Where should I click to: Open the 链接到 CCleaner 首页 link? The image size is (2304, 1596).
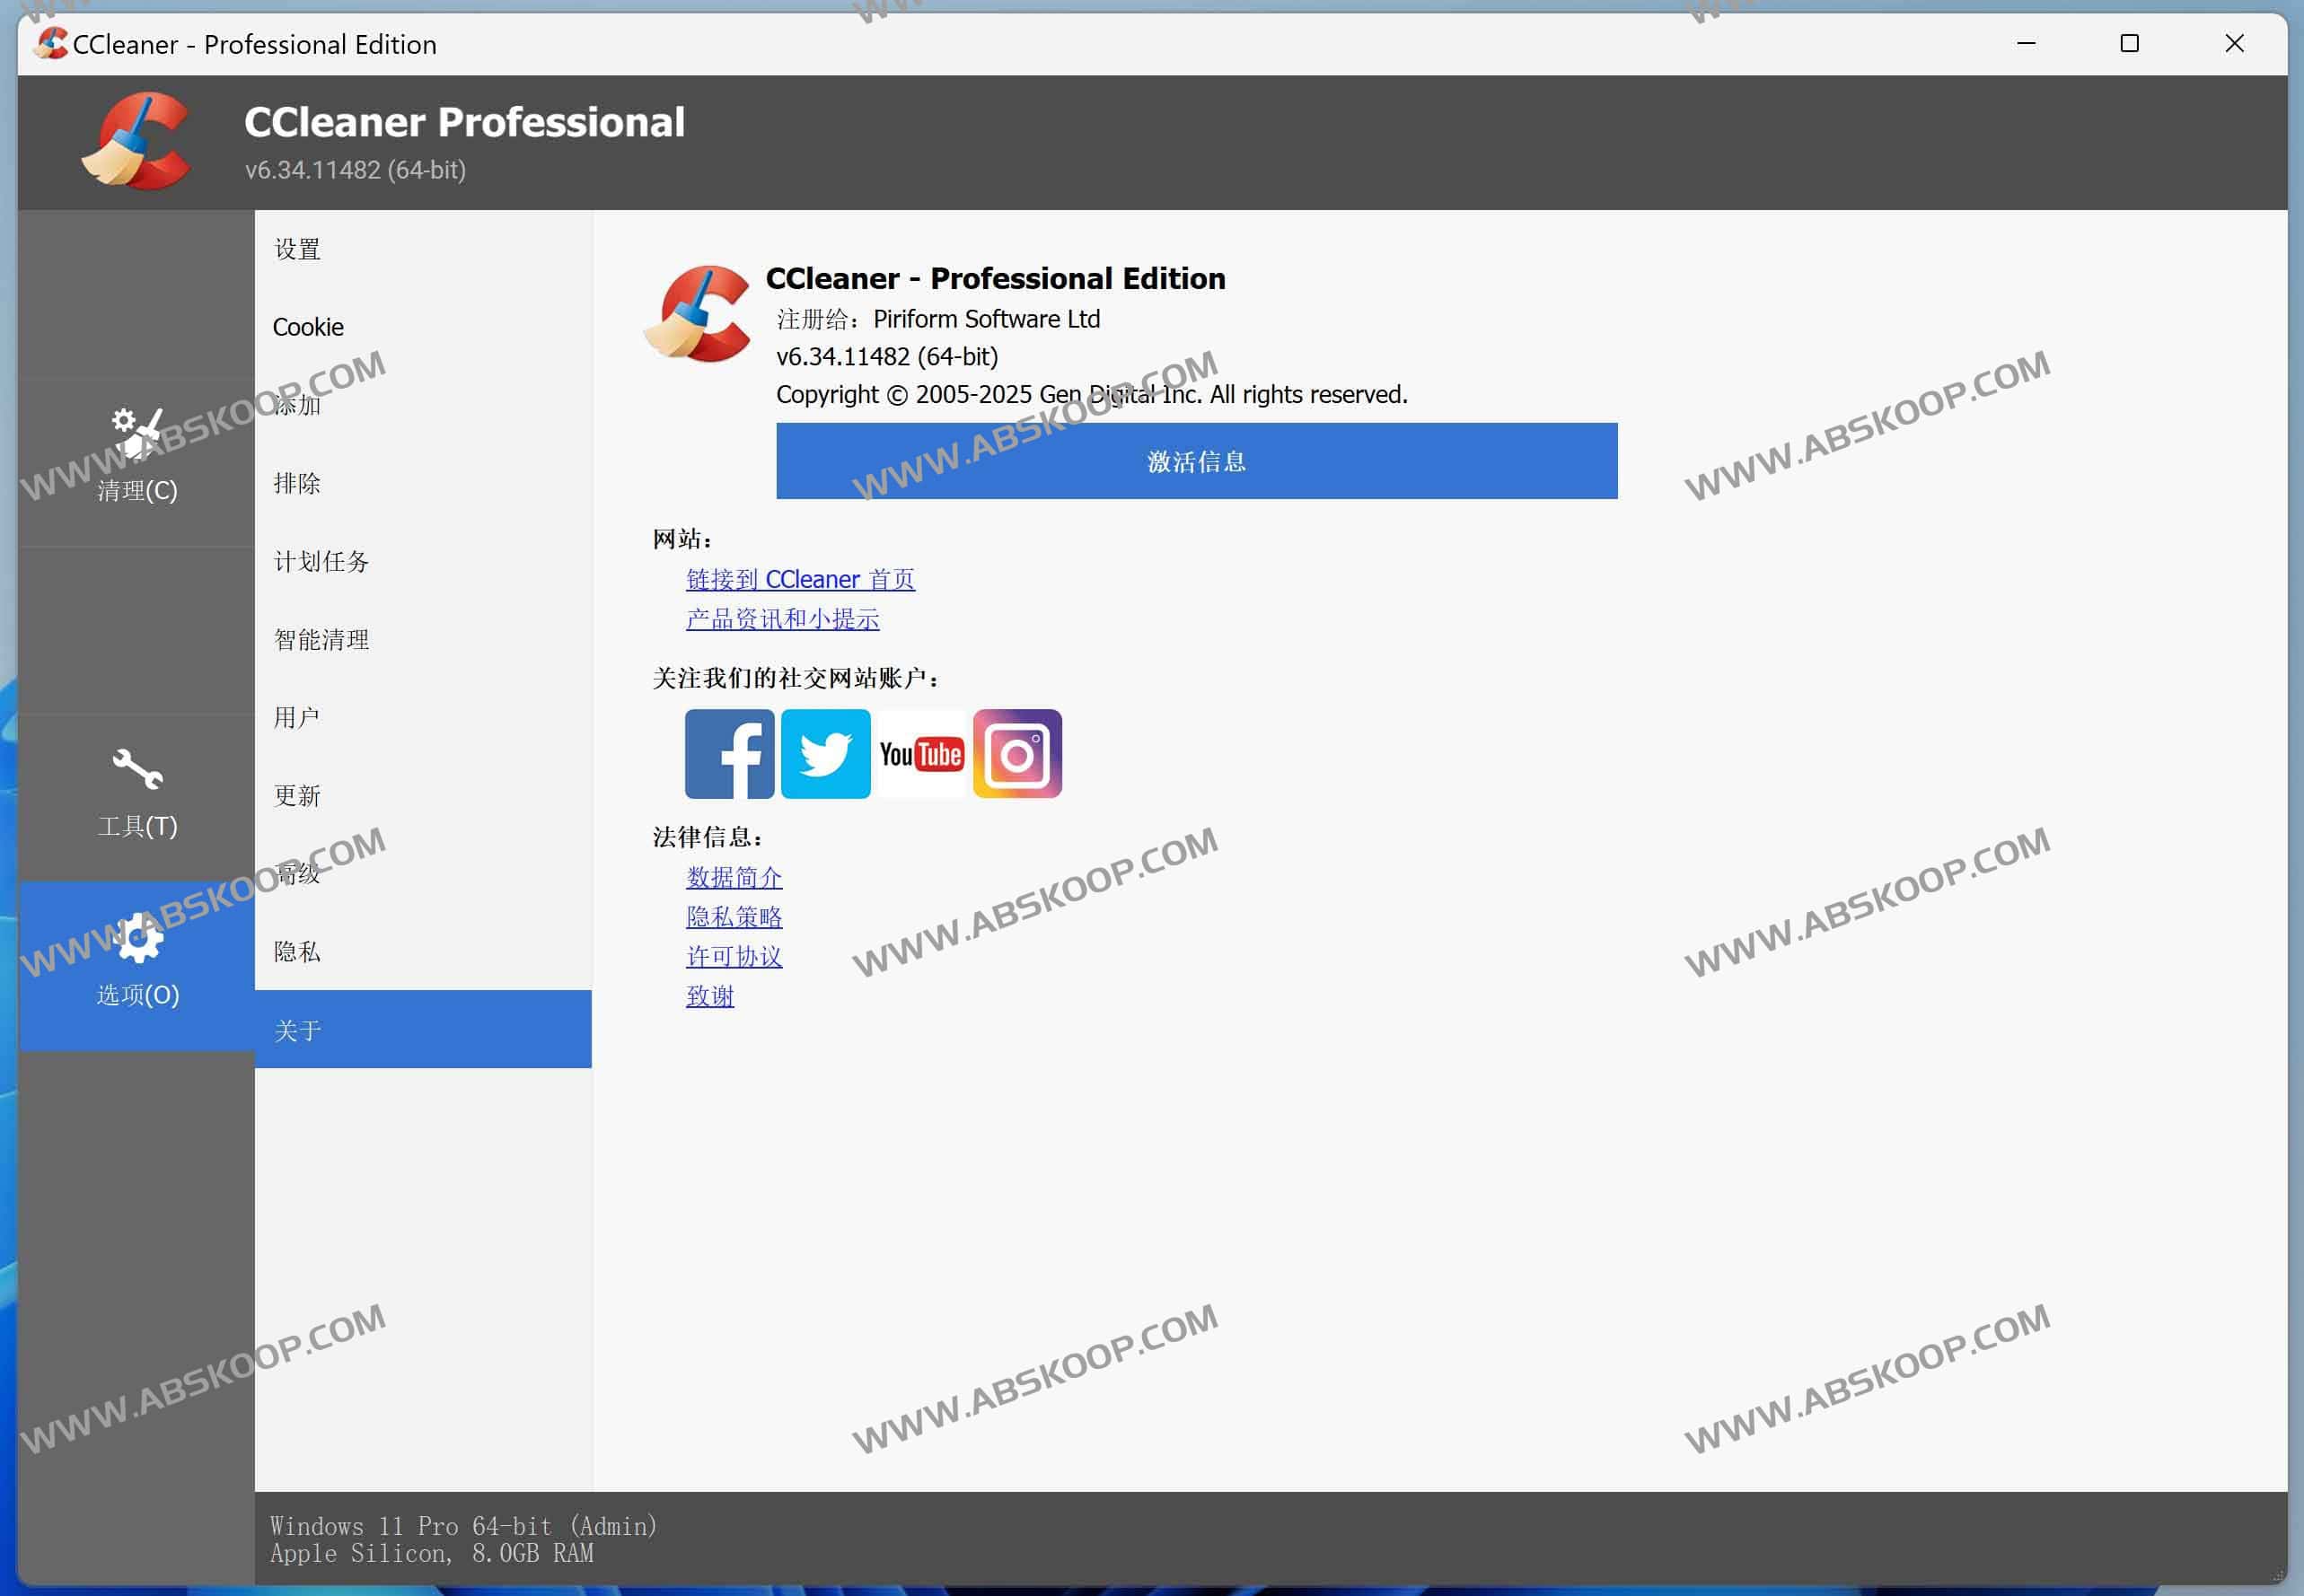[x=800, y=579]
